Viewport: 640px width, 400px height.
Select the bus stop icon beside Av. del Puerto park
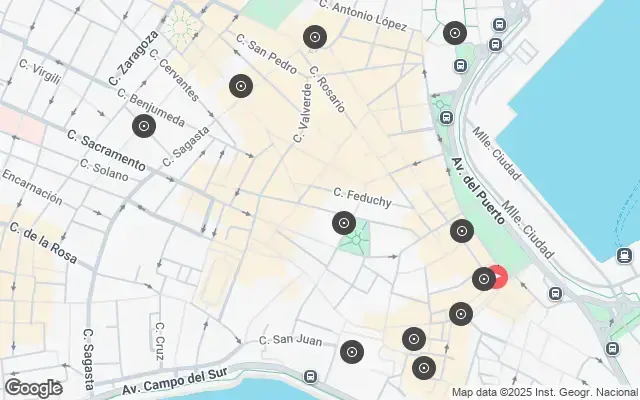point(446,118)
